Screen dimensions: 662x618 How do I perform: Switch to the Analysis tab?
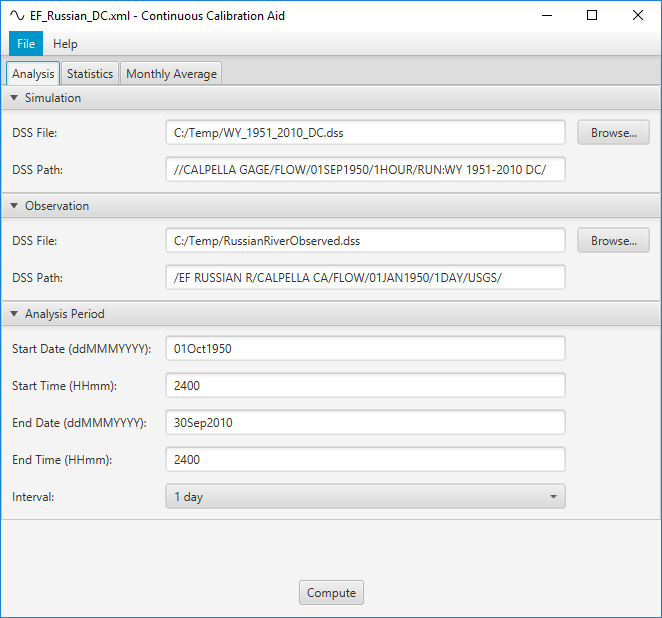click(x=33, y=73)
